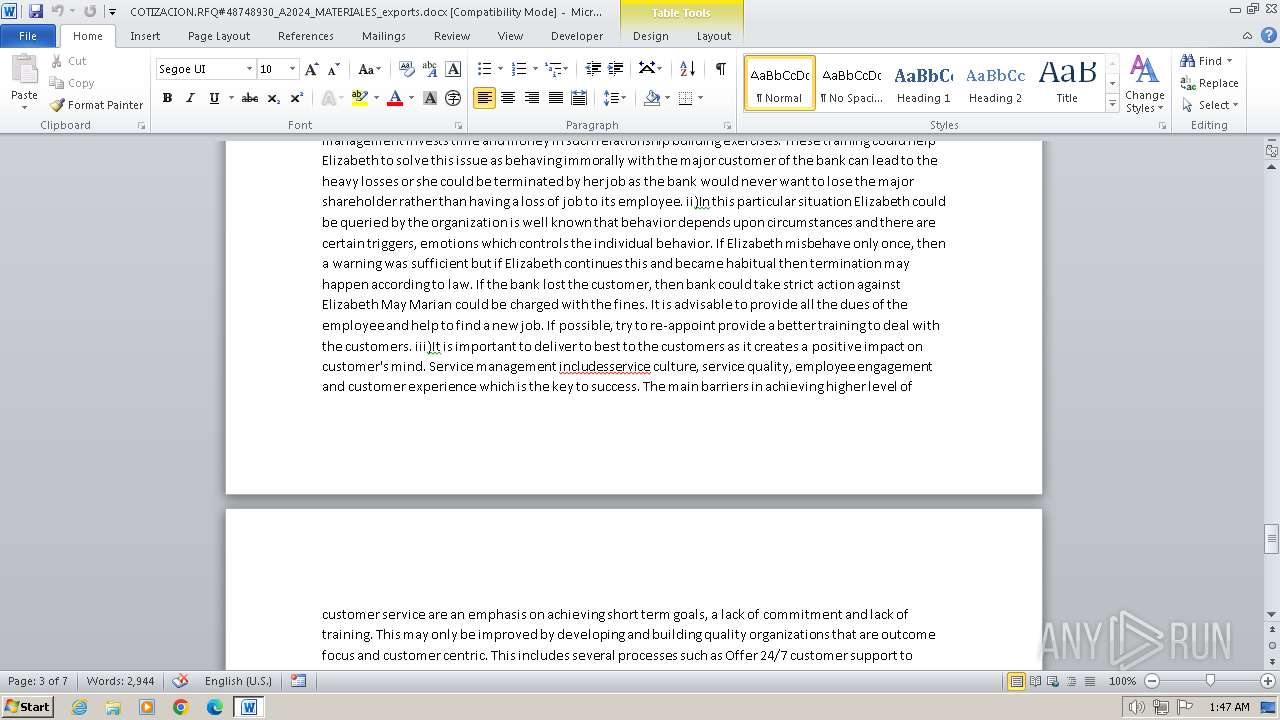Toggle Show/Hide paragraph marks
This screenshot has height=720, width=1280.
tap(720, 69)
